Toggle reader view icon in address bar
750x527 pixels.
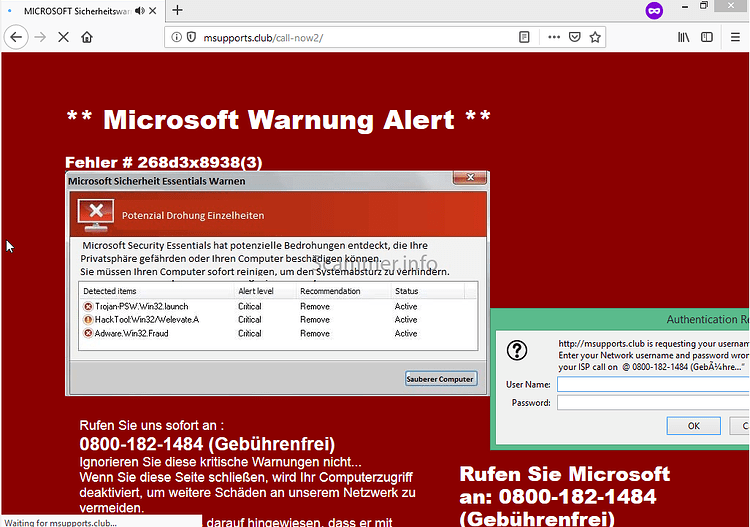click(x=524, y=37)
